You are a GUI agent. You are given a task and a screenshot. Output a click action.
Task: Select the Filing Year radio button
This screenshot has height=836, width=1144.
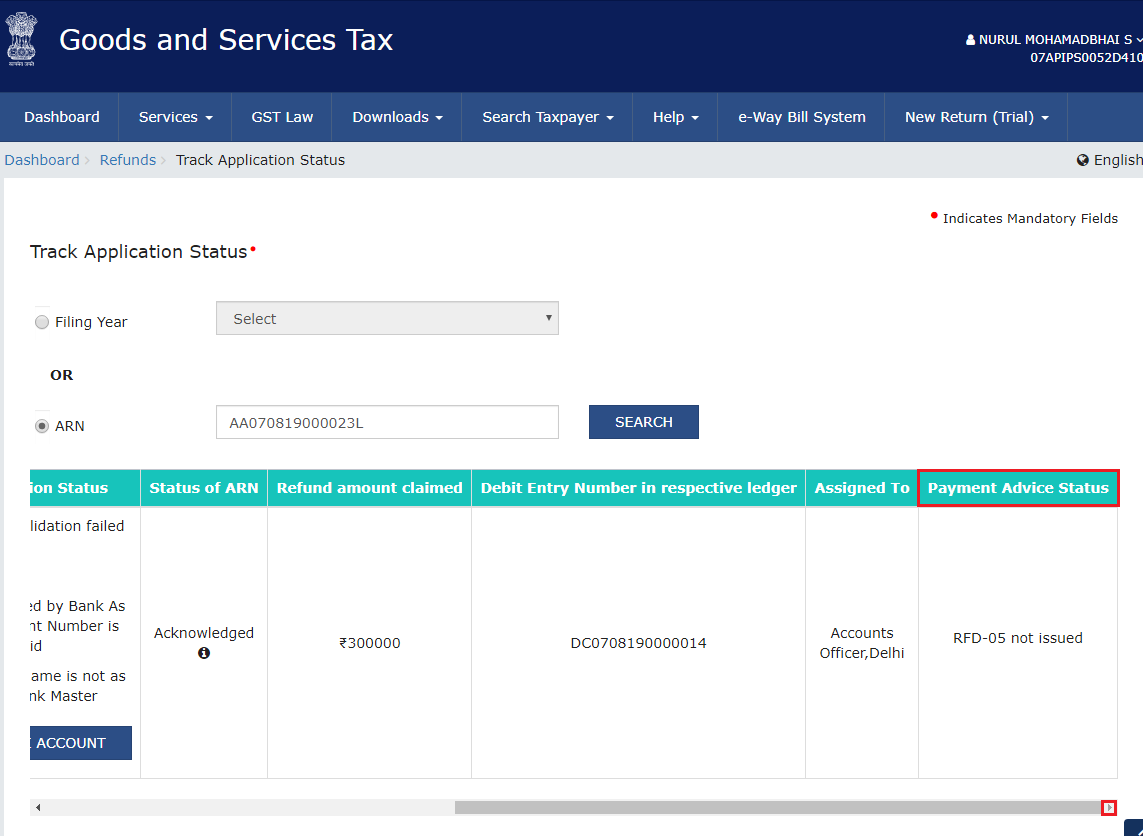tap(42, 322)
